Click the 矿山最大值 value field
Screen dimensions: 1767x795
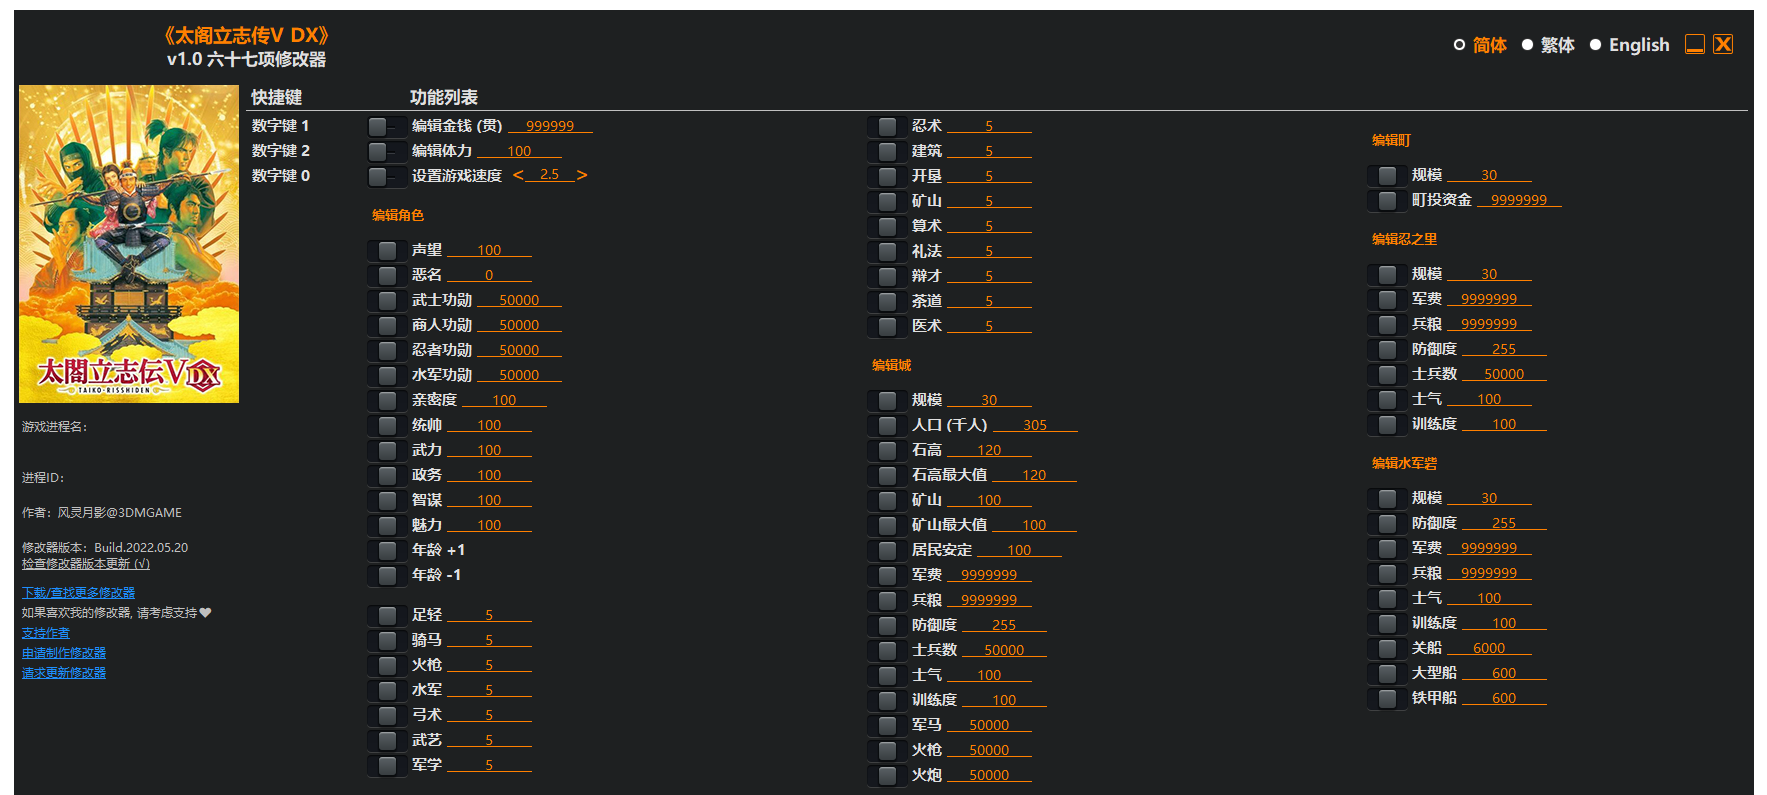(1034, 525)
